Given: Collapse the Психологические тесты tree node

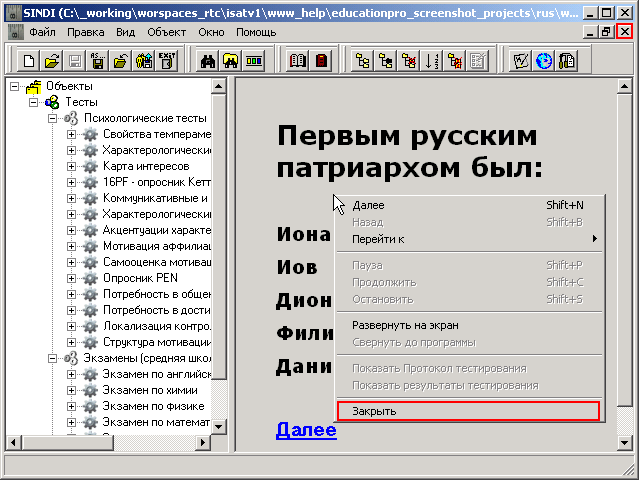Looking at the screenshot, I should point(54,118).
